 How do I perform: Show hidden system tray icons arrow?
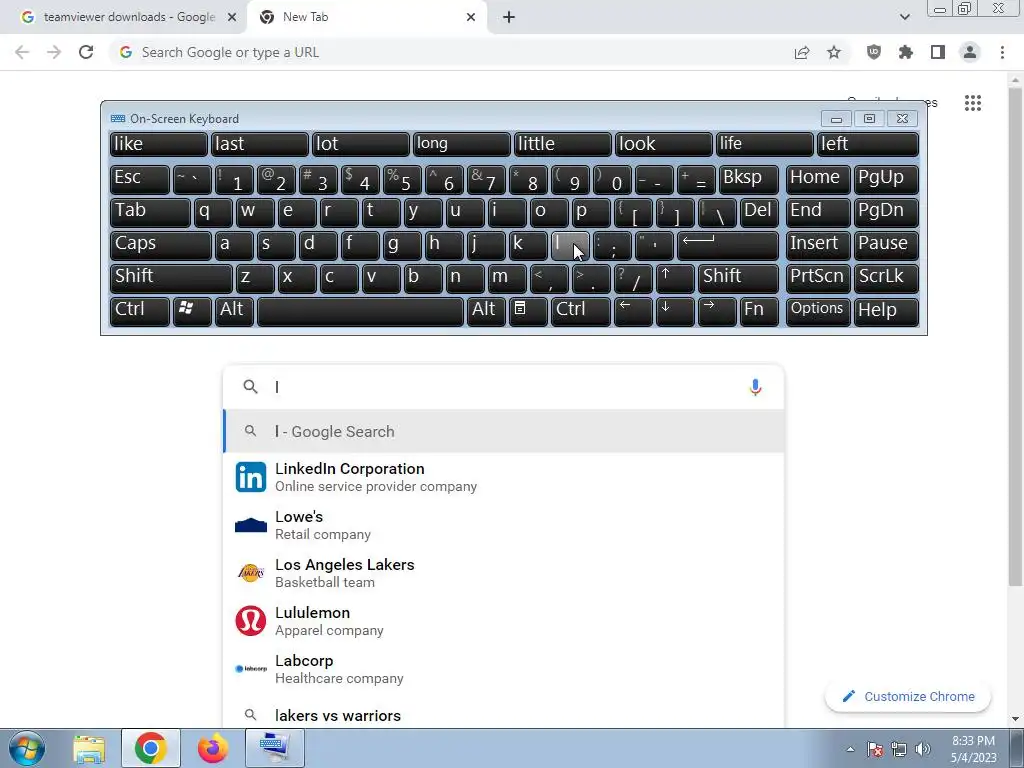click(850, 749)
